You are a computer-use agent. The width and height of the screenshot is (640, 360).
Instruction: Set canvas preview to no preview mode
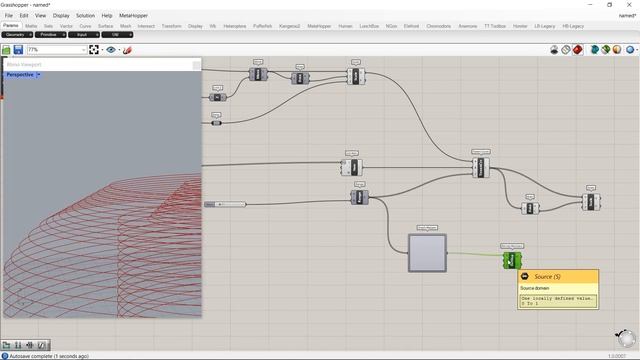(x=554, y=50)
